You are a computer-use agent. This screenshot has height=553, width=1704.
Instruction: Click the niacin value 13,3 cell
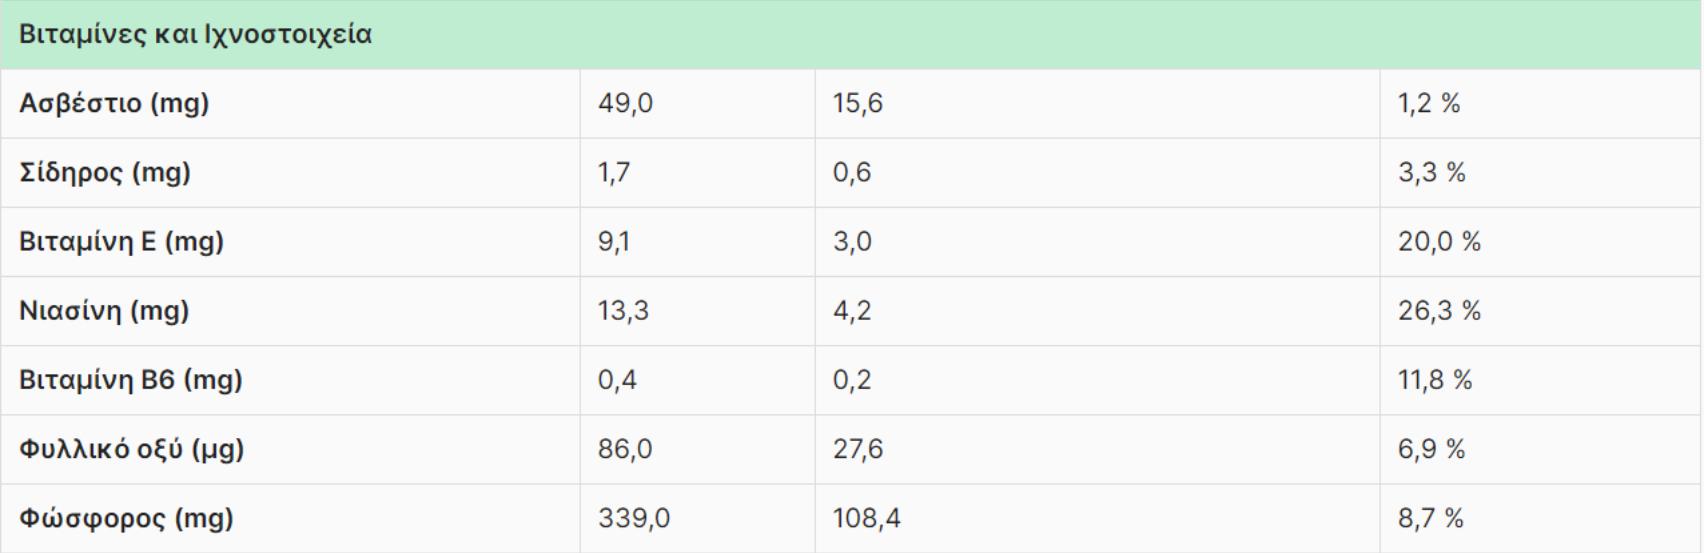[x=624, y=311]
